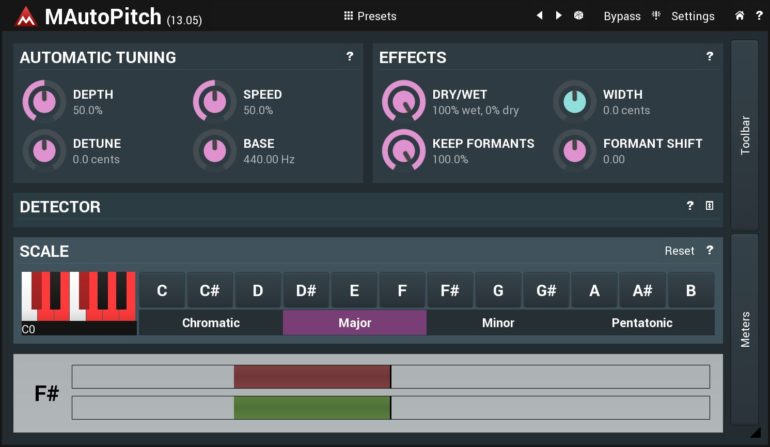The width and height of the screenshot is (770, 447).
Task: Select the Minor scale tab
Action: coord(498,323)
